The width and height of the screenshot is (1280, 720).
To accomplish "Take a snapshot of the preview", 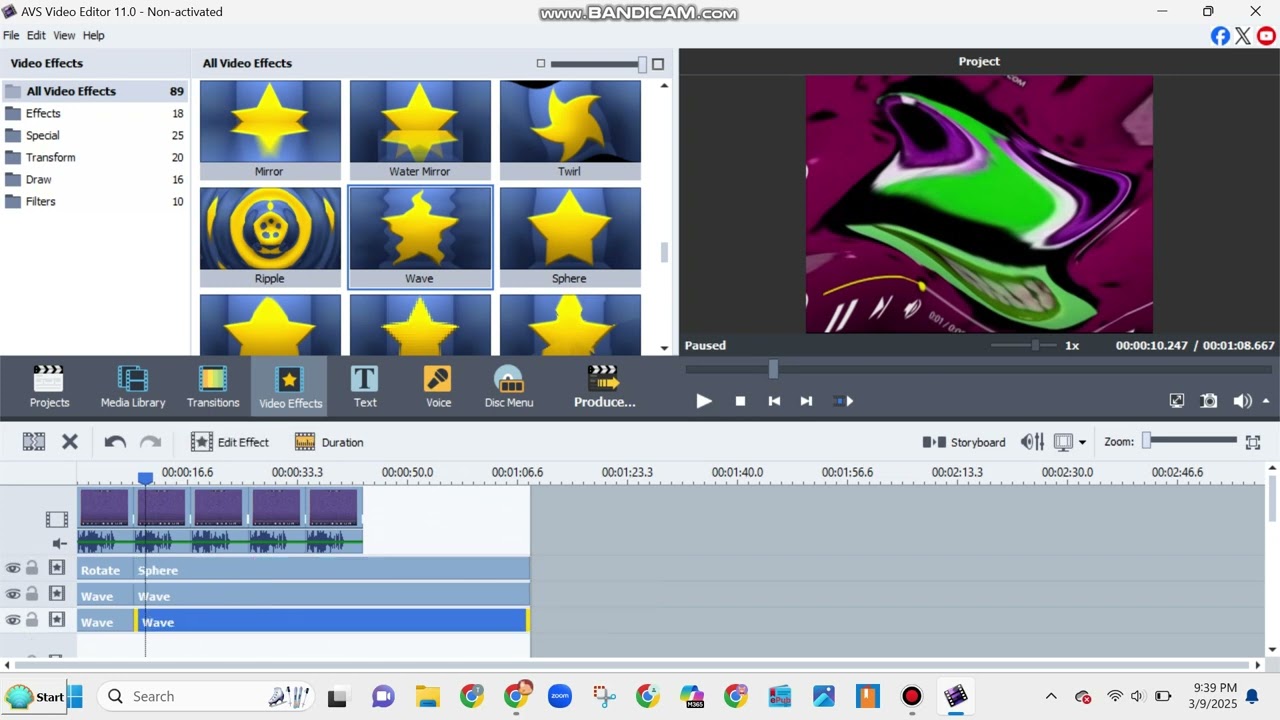I will pos(1209,401).
